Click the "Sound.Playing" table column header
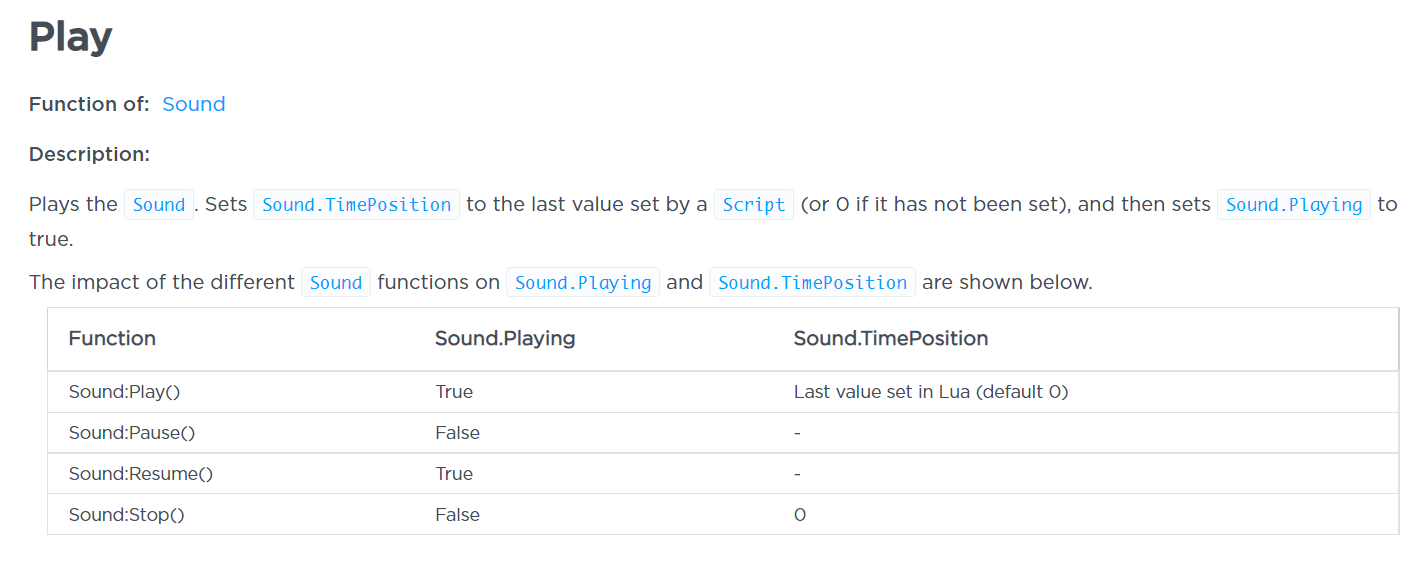This screenshot has height=570, width=1424. pos(505,339)
